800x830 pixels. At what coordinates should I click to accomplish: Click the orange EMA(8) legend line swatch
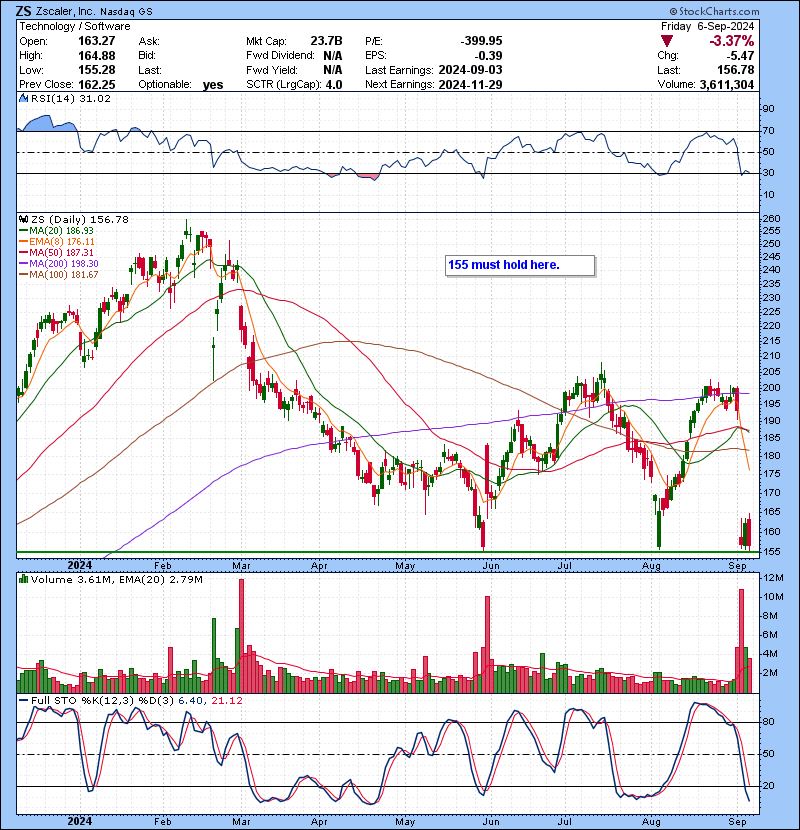pyautogui.click(x=23, y=242)
